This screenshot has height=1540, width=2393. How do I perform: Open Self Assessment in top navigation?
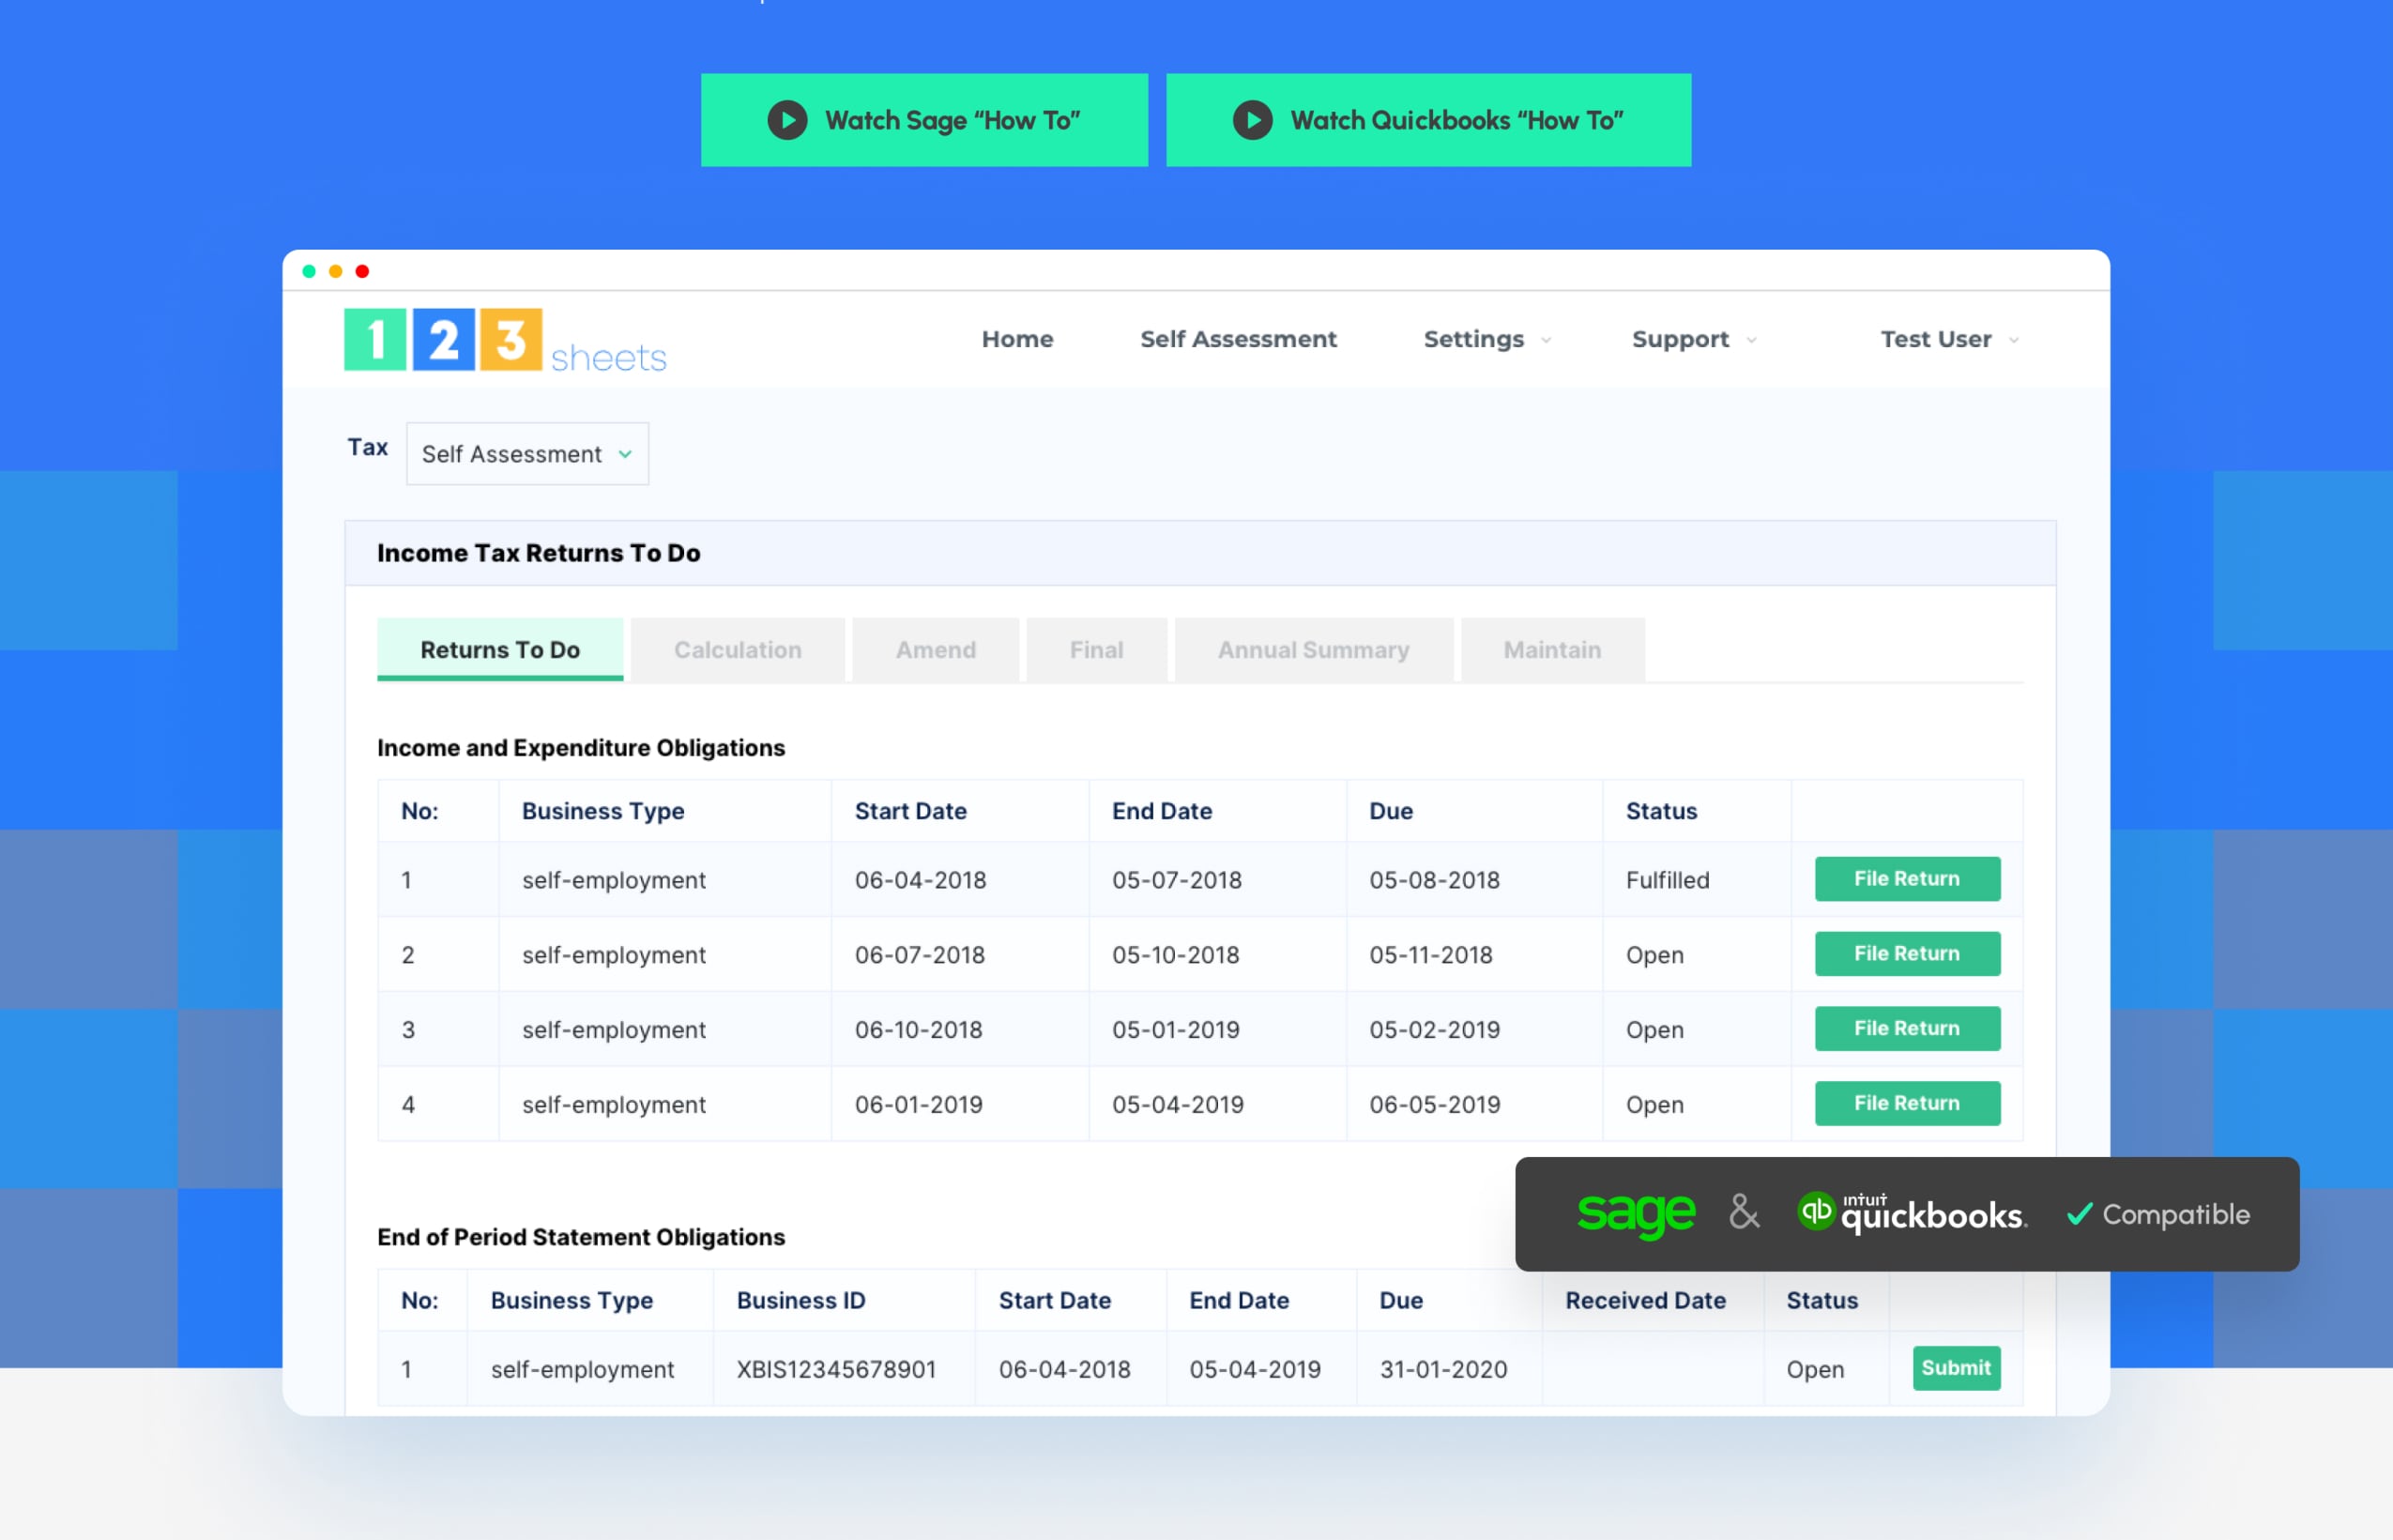[1238, 339]
